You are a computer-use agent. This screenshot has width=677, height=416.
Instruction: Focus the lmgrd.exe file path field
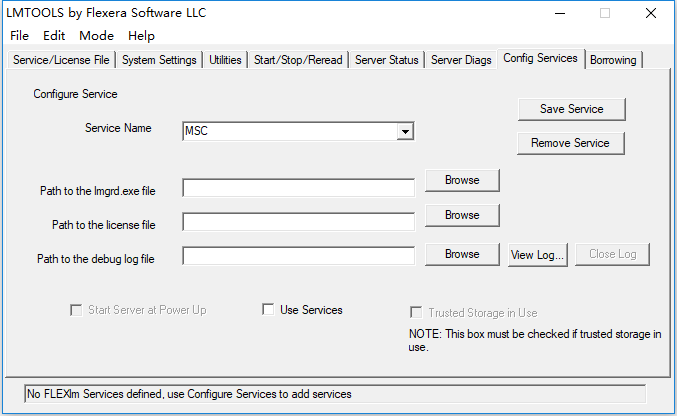[x=298, y=188]
